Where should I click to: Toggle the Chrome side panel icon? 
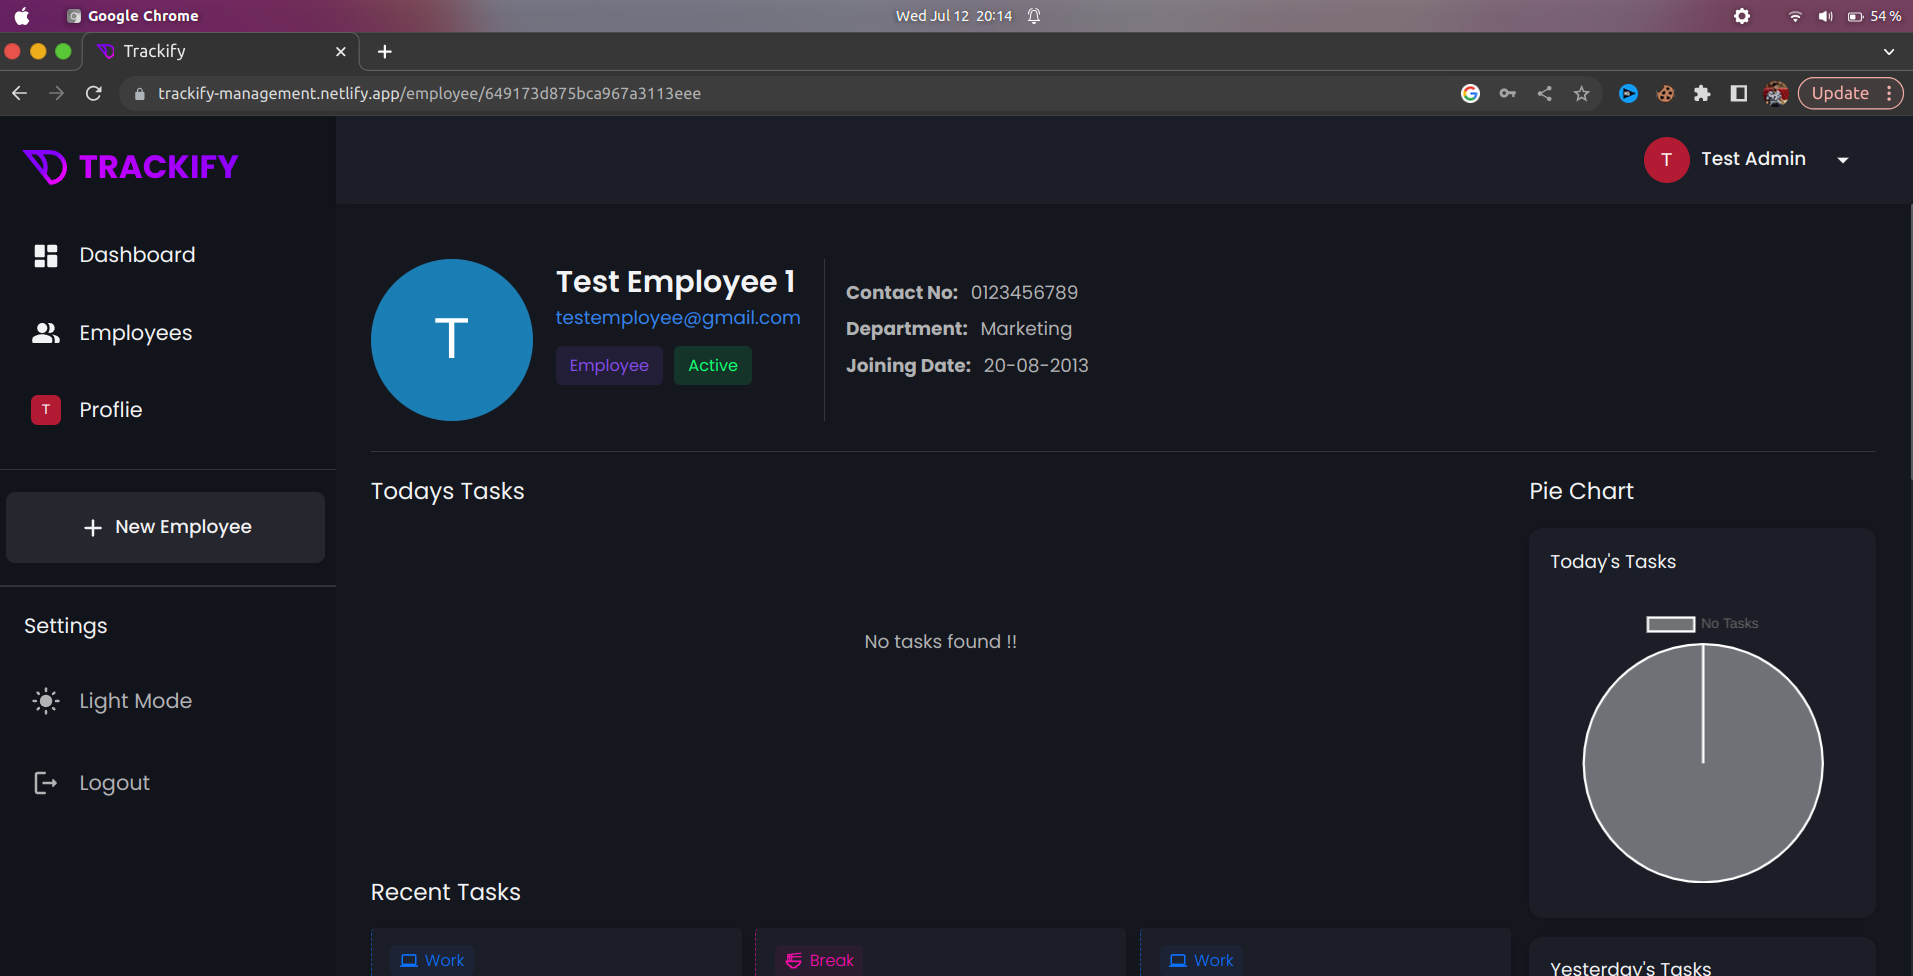click(1739, 93)
